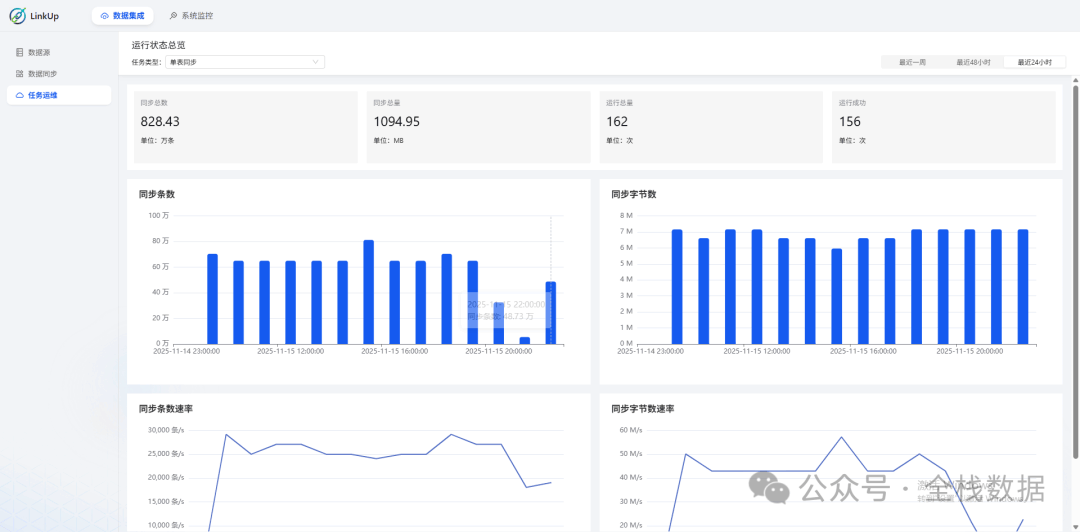Select the 最近一周 time range
This screenshot has width=1080, height=532.
(912, 62)
